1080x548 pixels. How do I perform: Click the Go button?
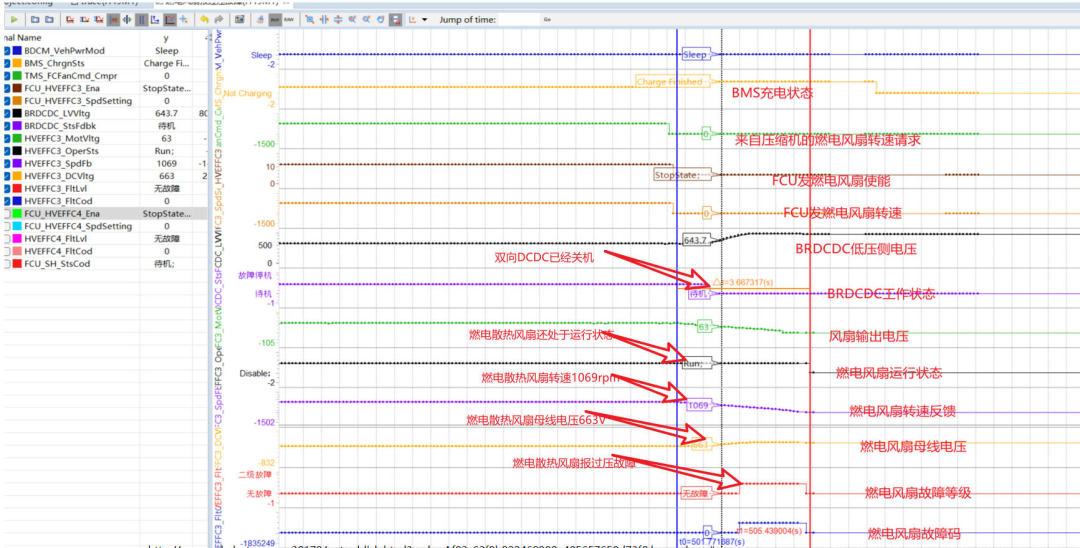click(x=547, y=19)
